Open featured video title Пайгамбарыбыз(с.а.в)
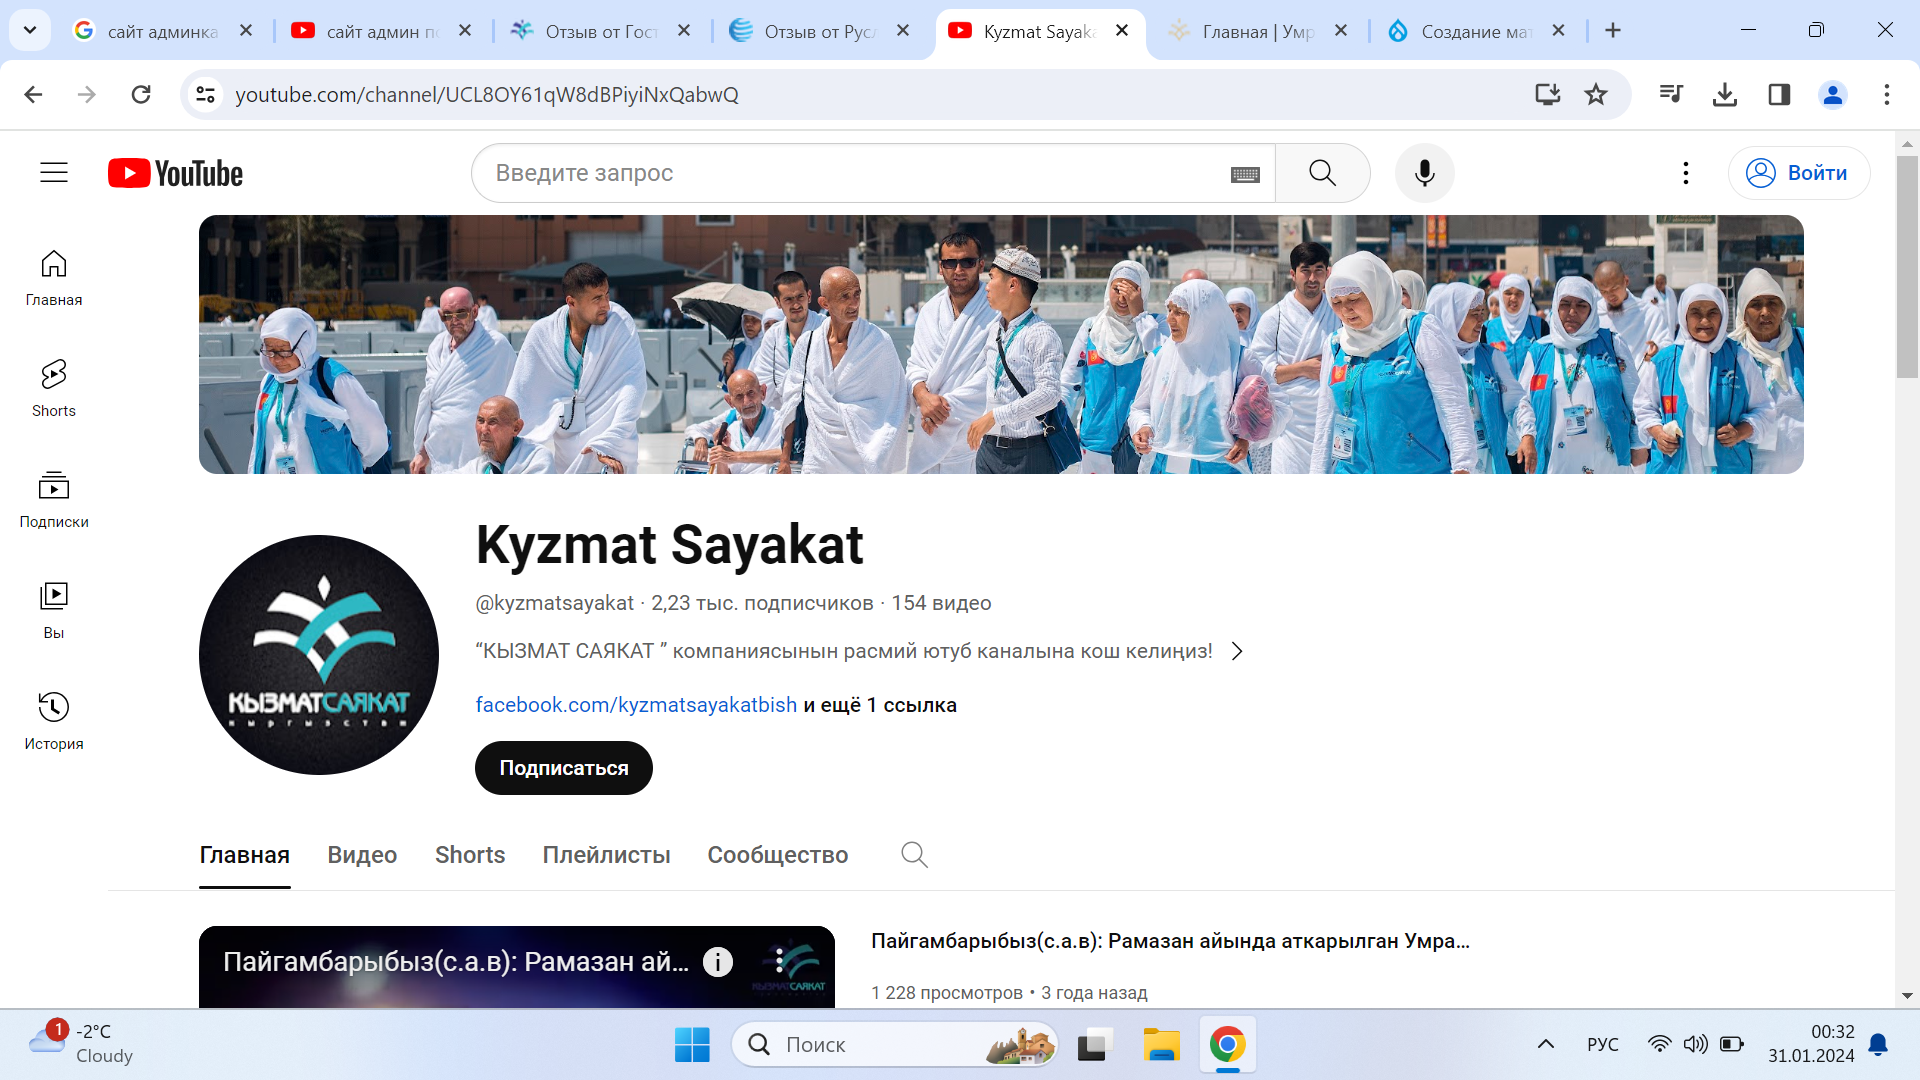Image resolution: width=1920 pixels, height=1080 pixels. [1170, 941]
